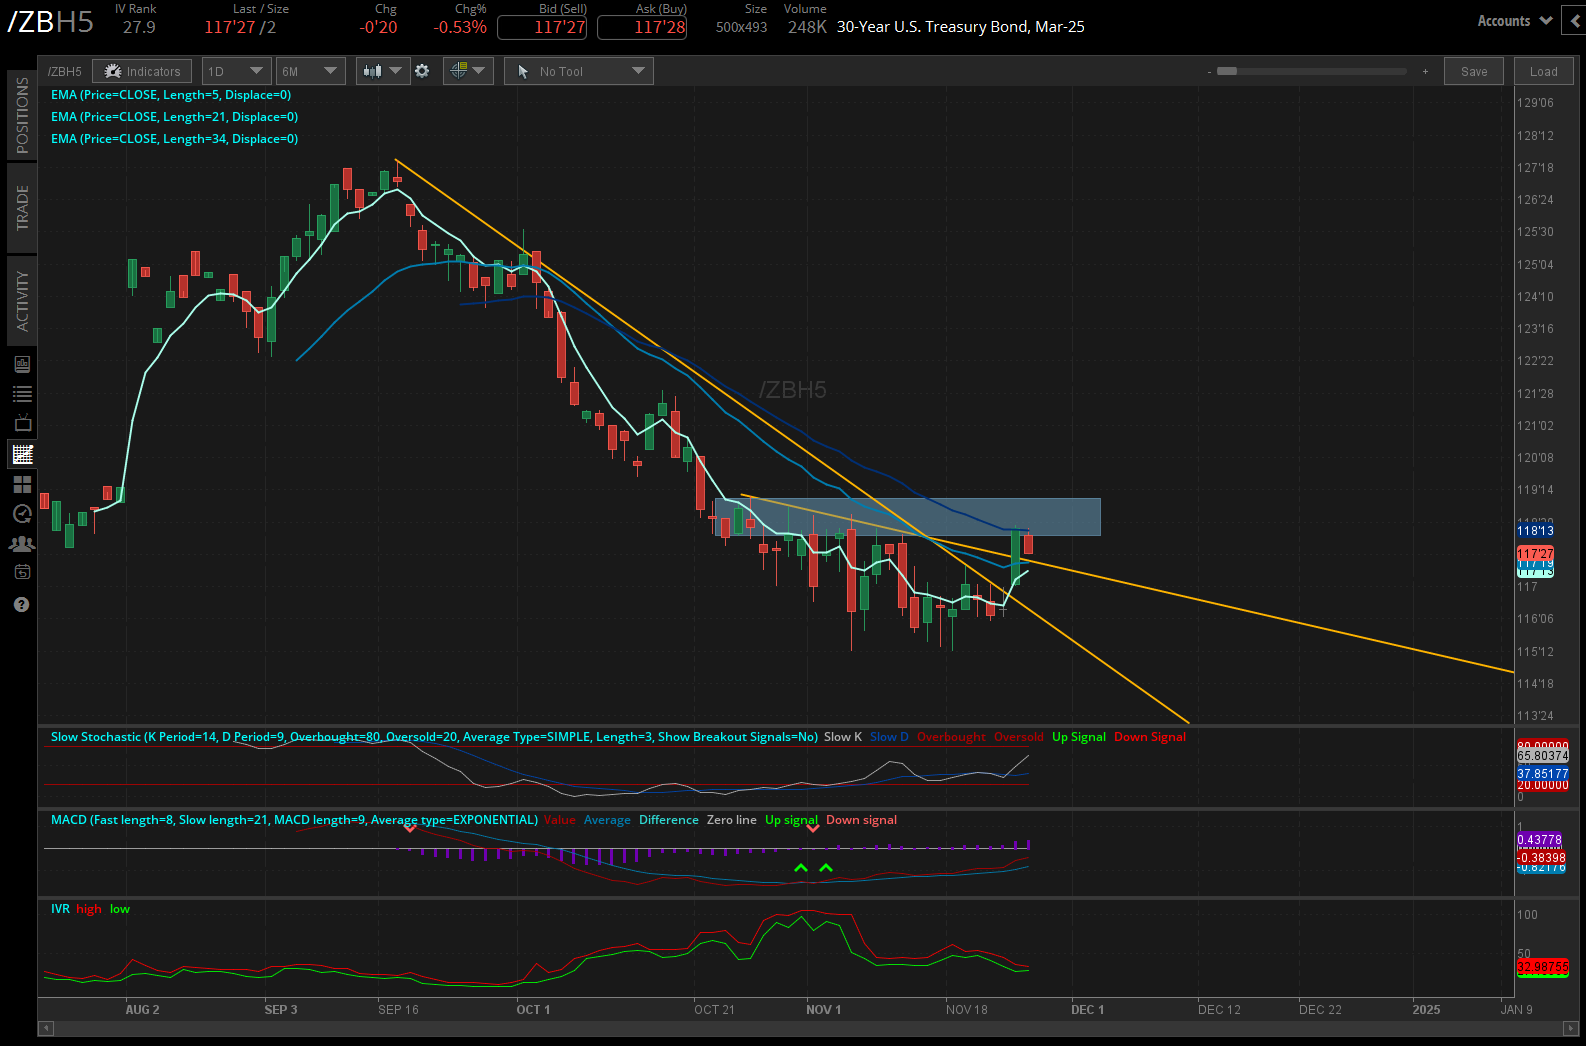
Task: Open the watchlist list sidebar icon
Action: click(22, 394)
